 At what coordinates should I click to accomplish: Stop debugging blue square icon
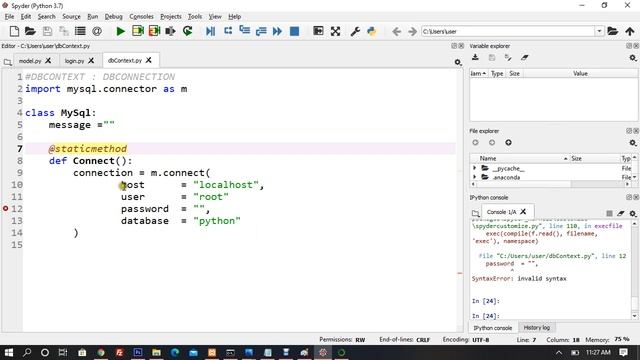[x=294, y=31]
